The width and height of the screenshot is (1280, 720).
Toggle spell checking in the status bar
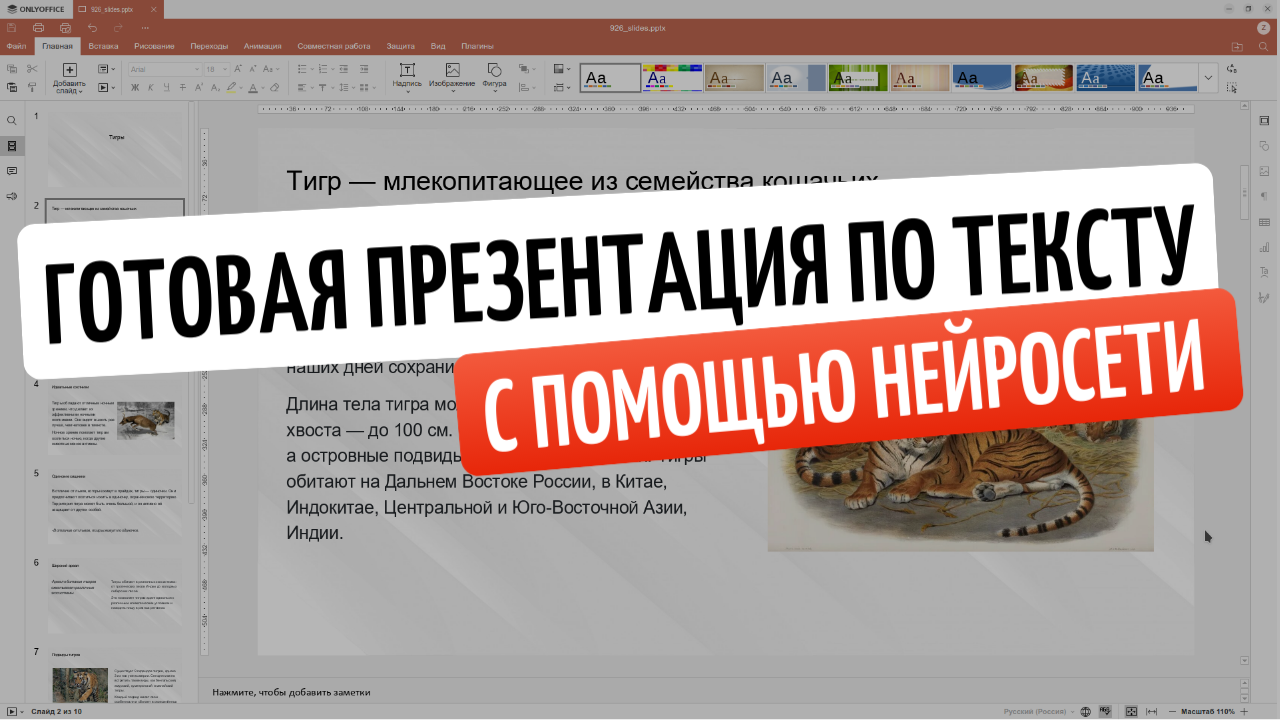[1105, 711]
